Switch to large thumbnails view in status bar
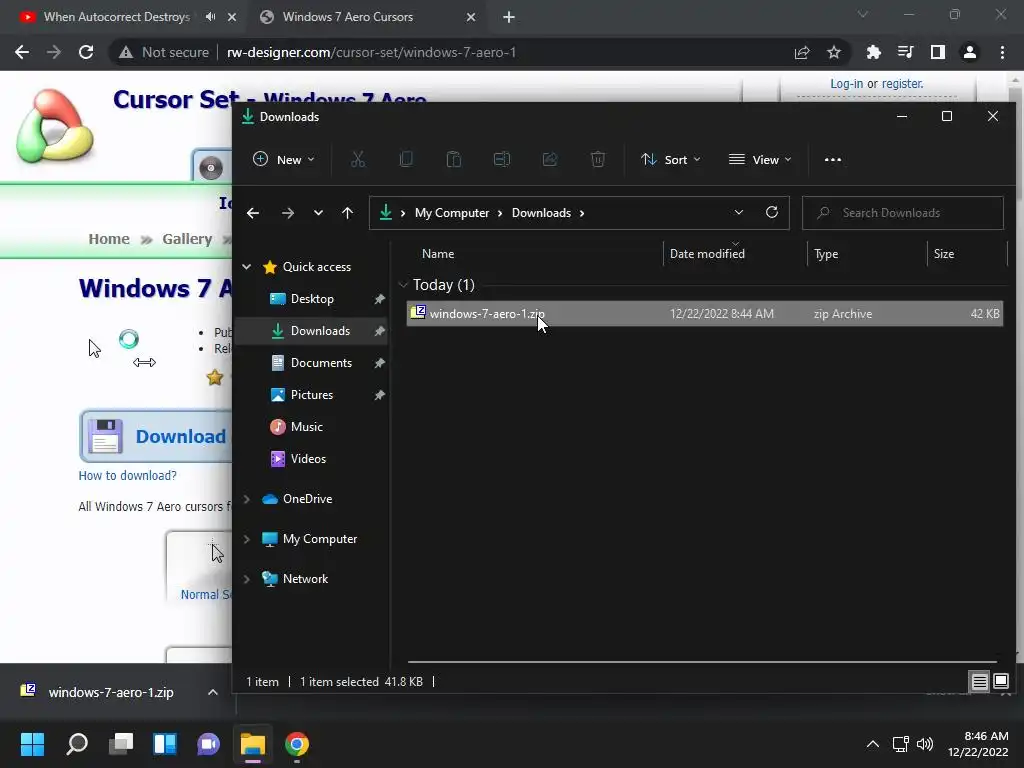Viewport: 1024px width, 768px height. click(x=1000, y=682)
